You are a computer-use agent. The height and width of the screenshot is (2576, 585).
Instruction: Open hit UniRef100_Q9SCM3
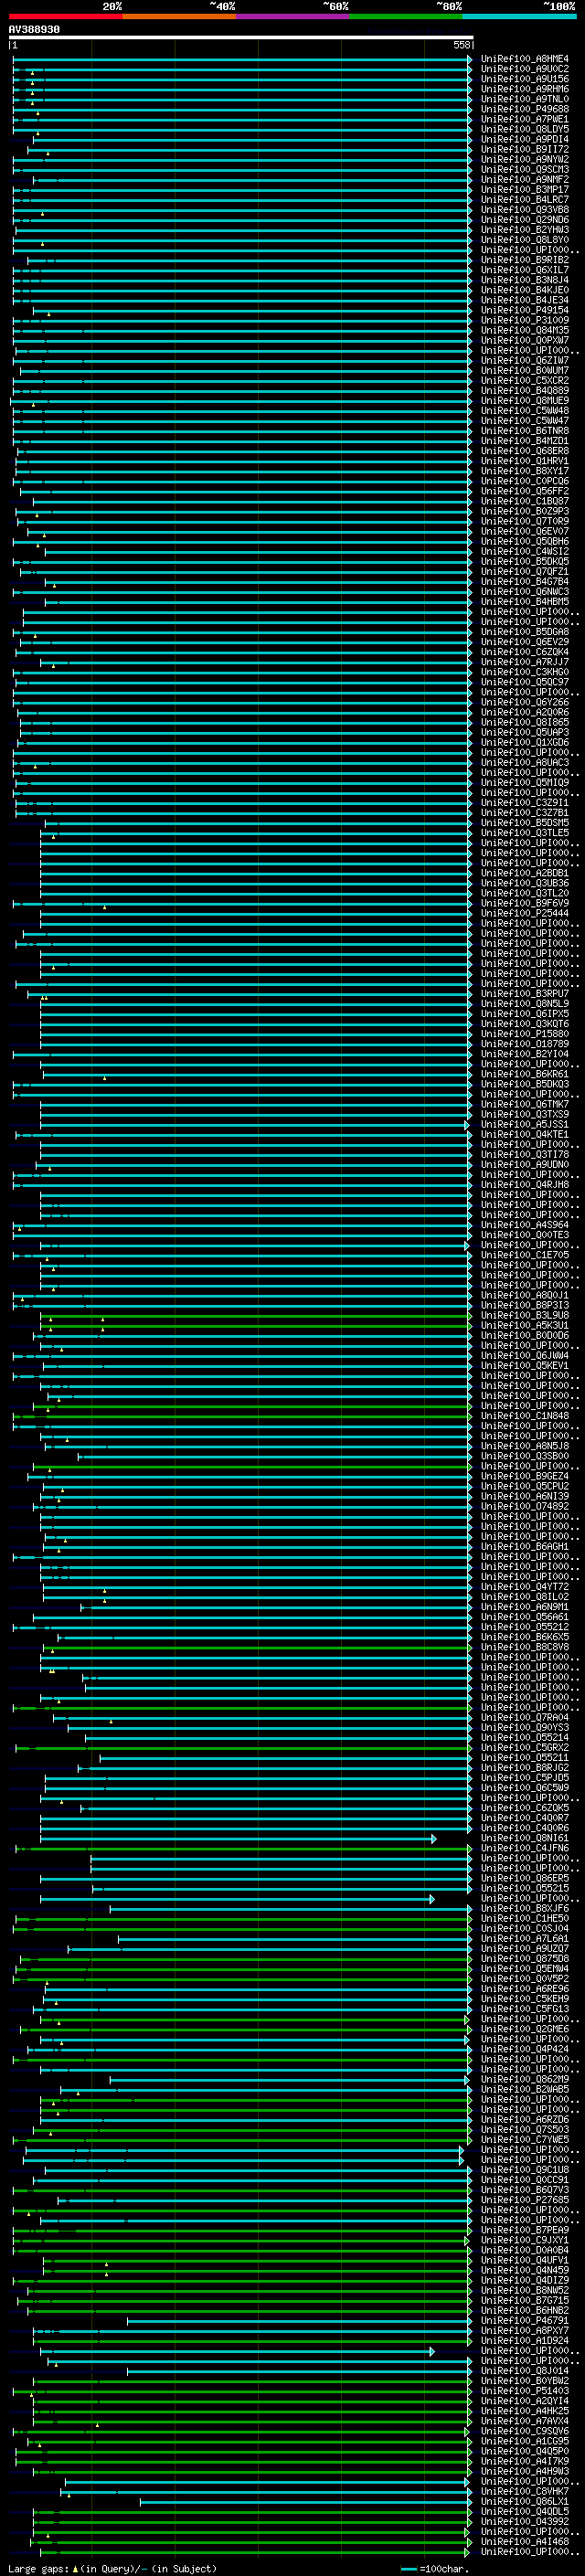coord(525,170)
